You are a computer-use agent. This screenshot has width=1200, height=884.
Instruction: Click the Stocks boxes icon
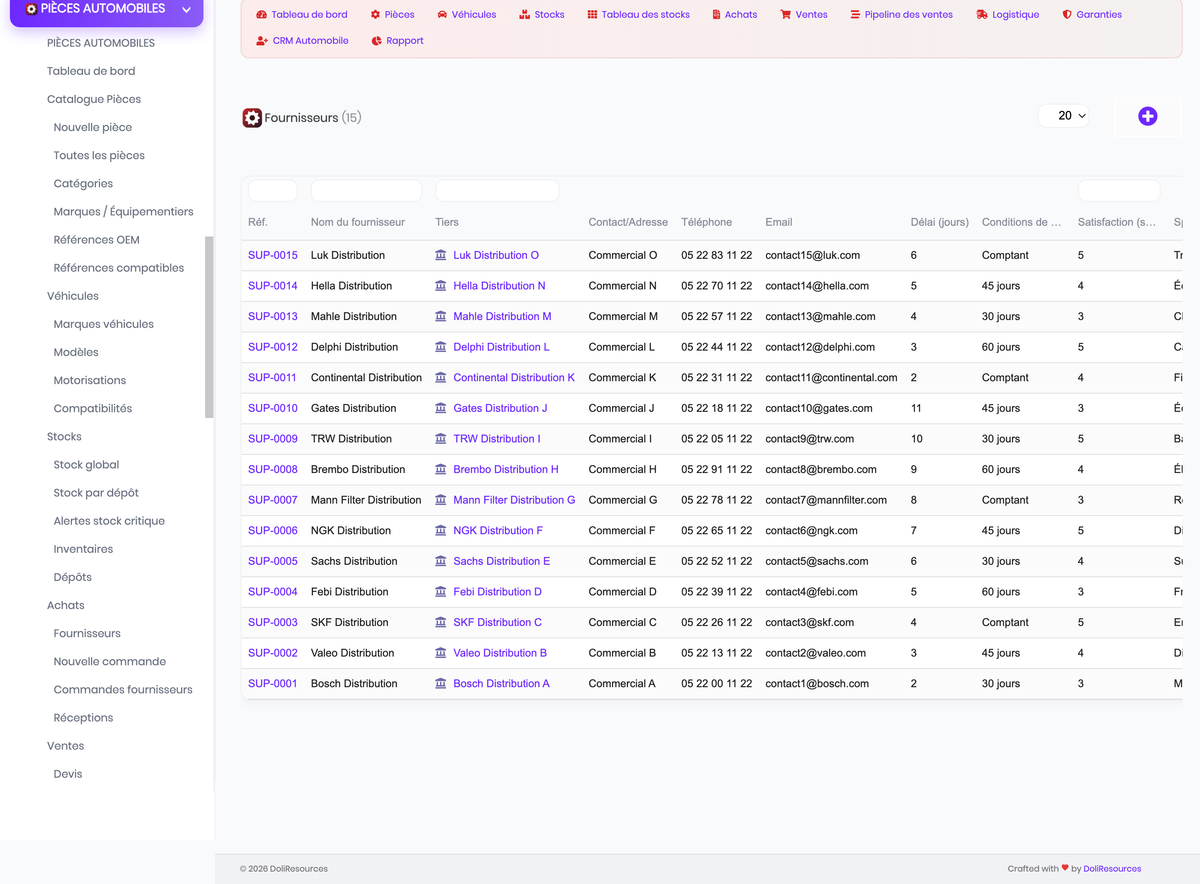point(525,15)
